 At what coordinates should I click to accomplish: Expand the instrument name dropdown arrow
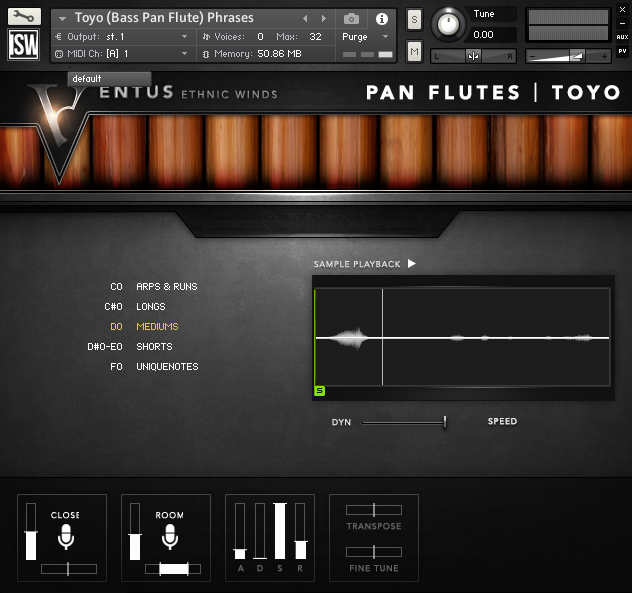click(62, 19)
